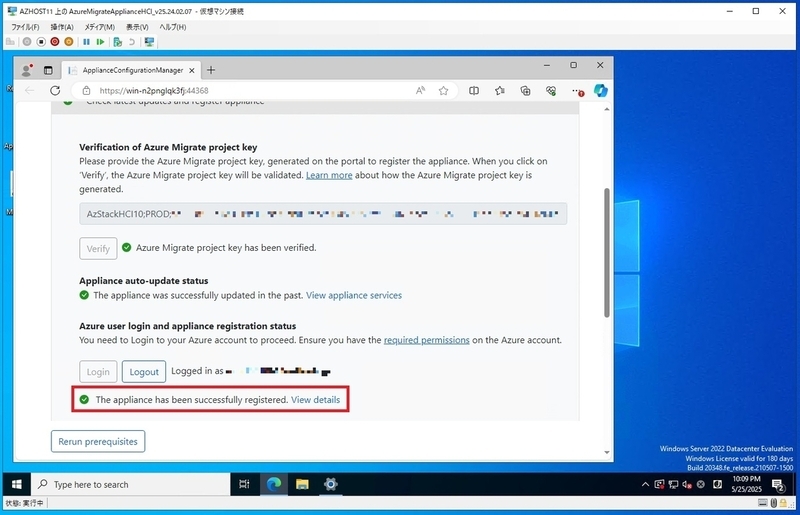This screenshot has width=800, height=515.
Task: Select the ApplianceConfigurationManager tab
Action: tap(132, 70)
